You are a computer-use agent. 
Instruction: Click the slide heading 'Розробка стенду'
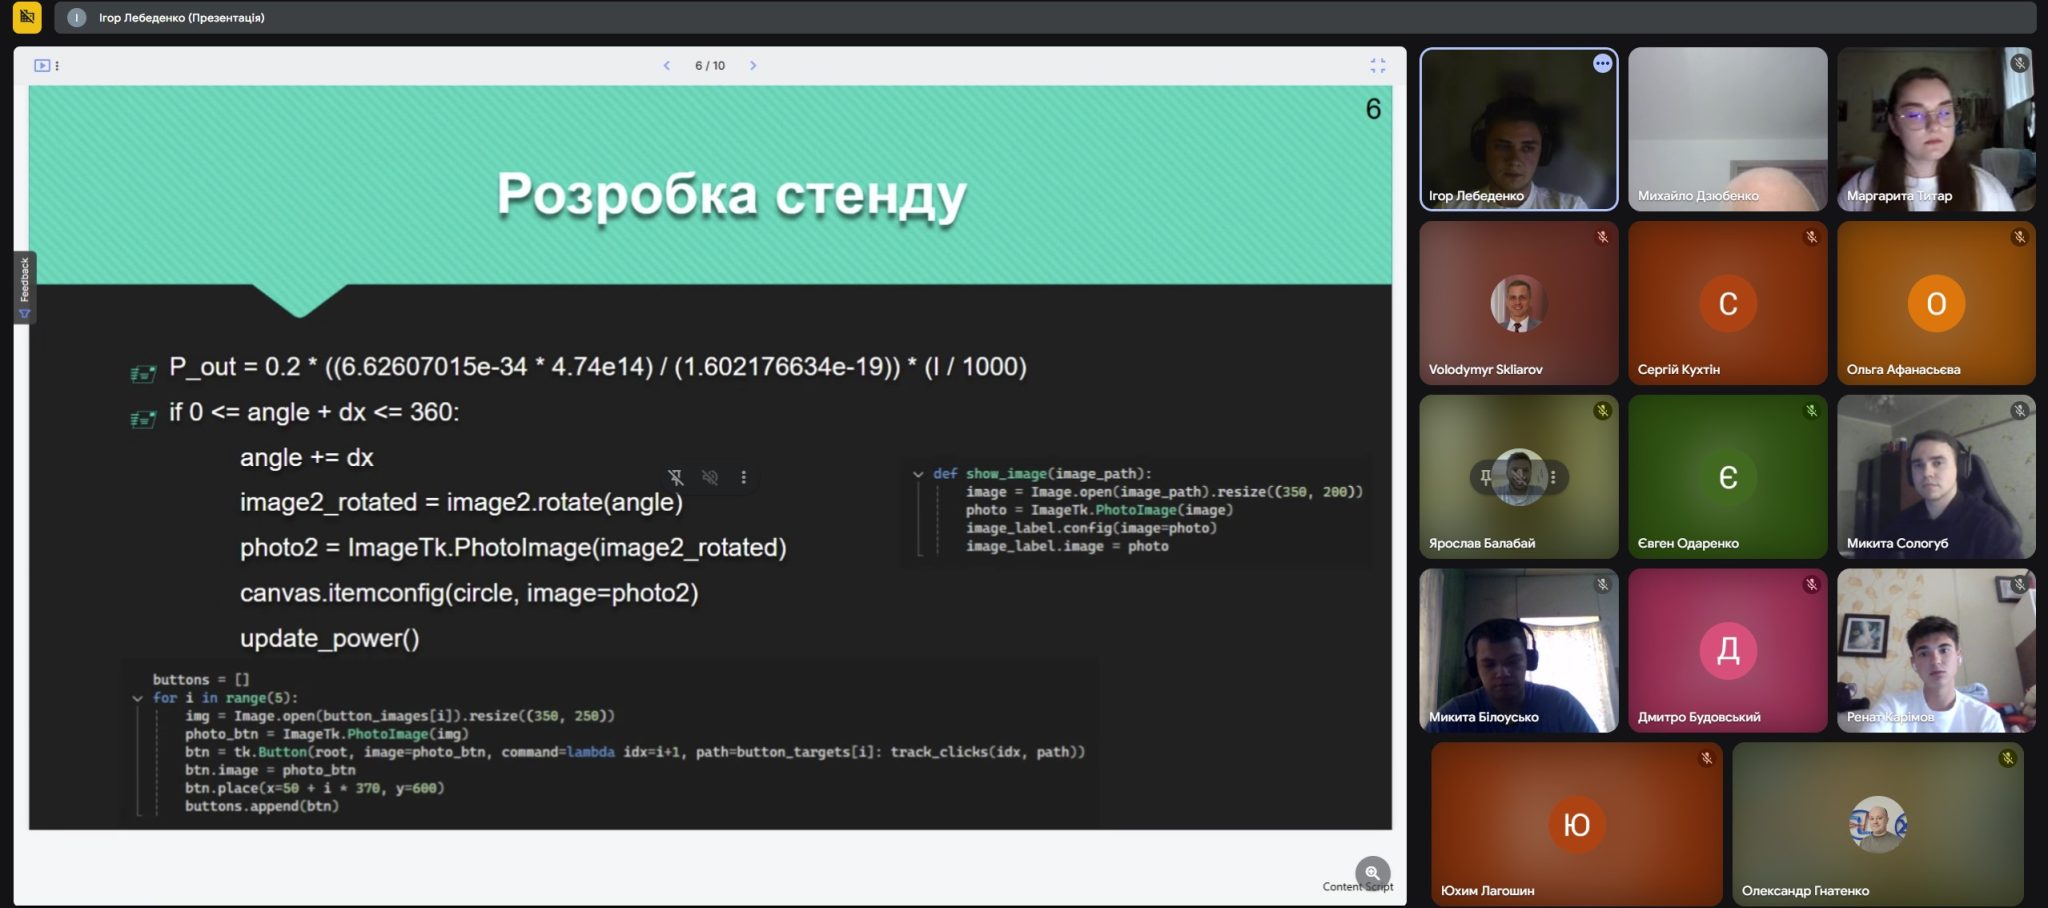(731, 195)
